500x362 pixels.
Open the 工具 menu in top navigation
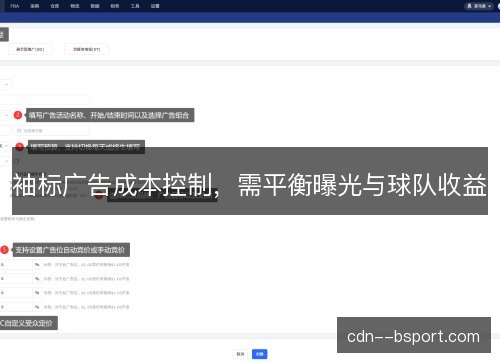pyautogui.click(x=135, y=6)
